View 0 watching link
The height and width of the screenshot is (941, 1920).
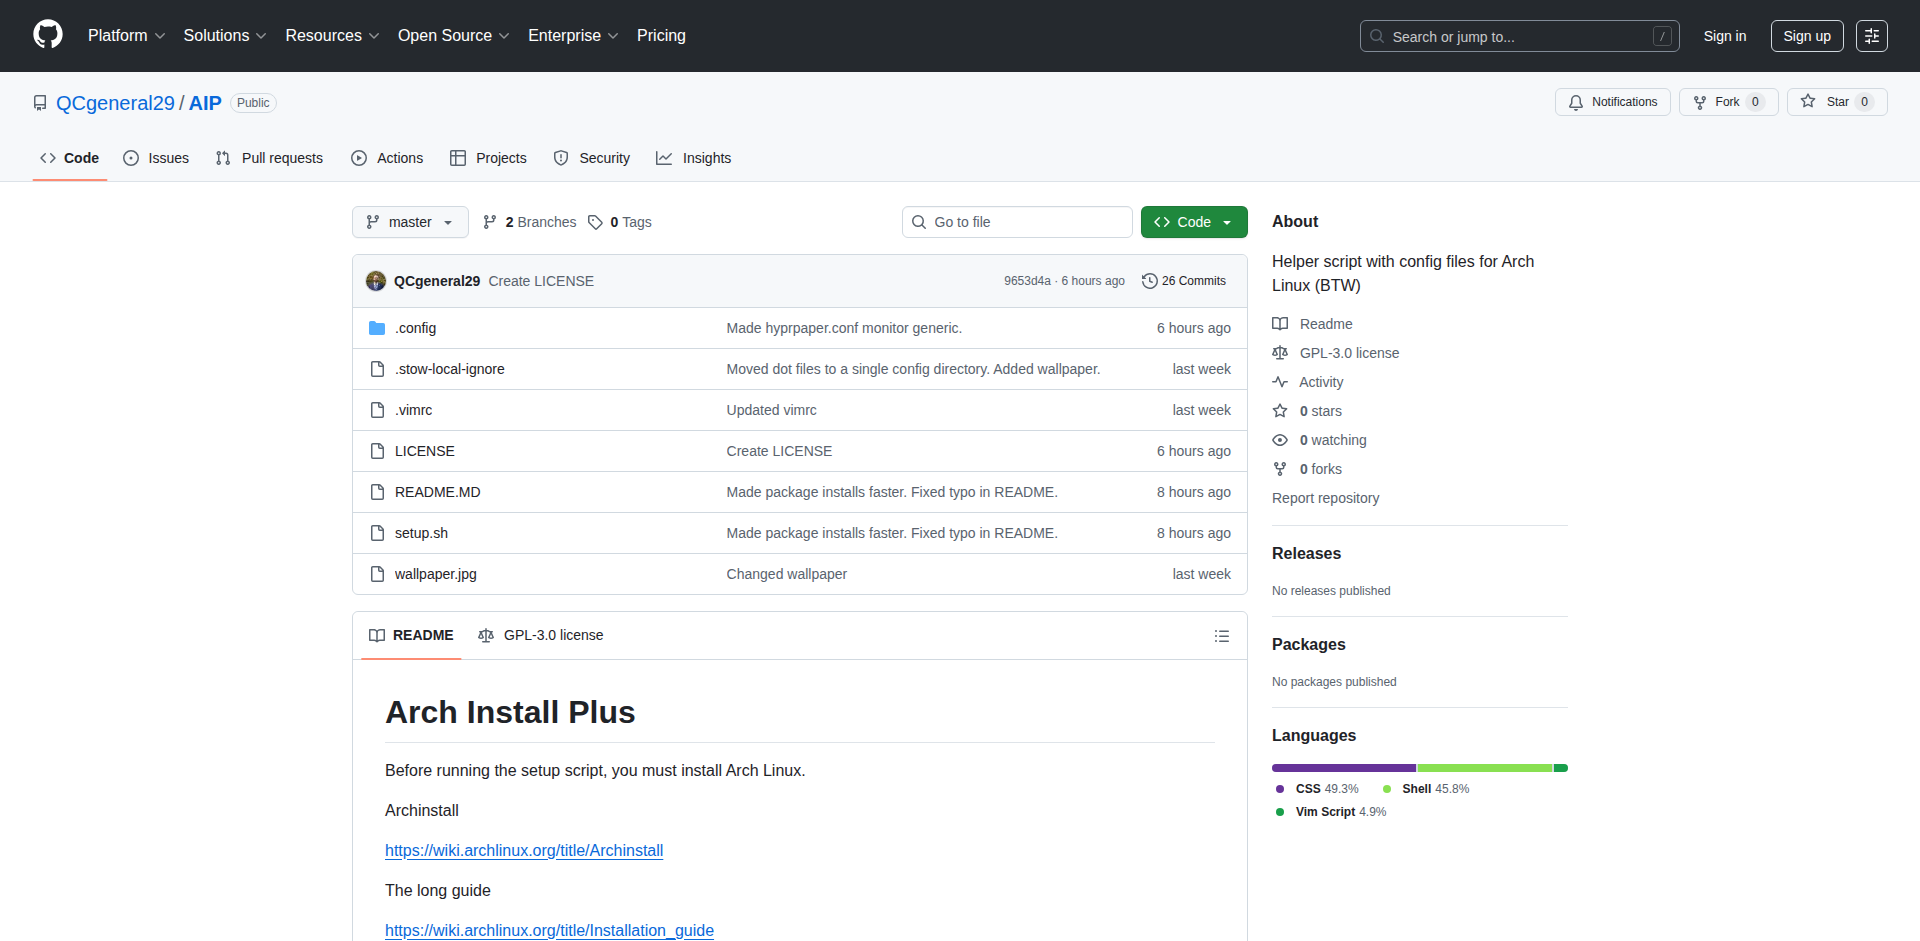coord(1319,440)
